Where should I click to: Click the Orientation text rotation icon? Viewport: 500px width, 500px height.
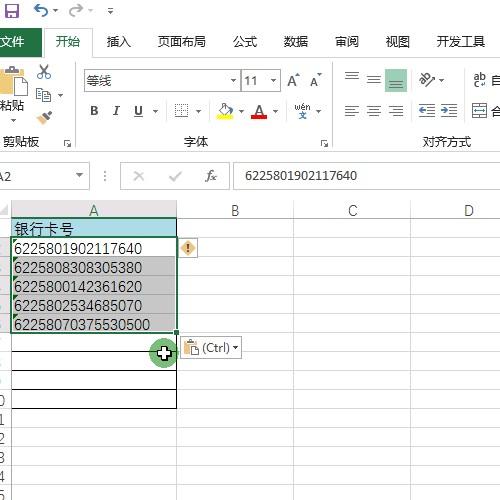pyautogui.click(x=427, y=80)
